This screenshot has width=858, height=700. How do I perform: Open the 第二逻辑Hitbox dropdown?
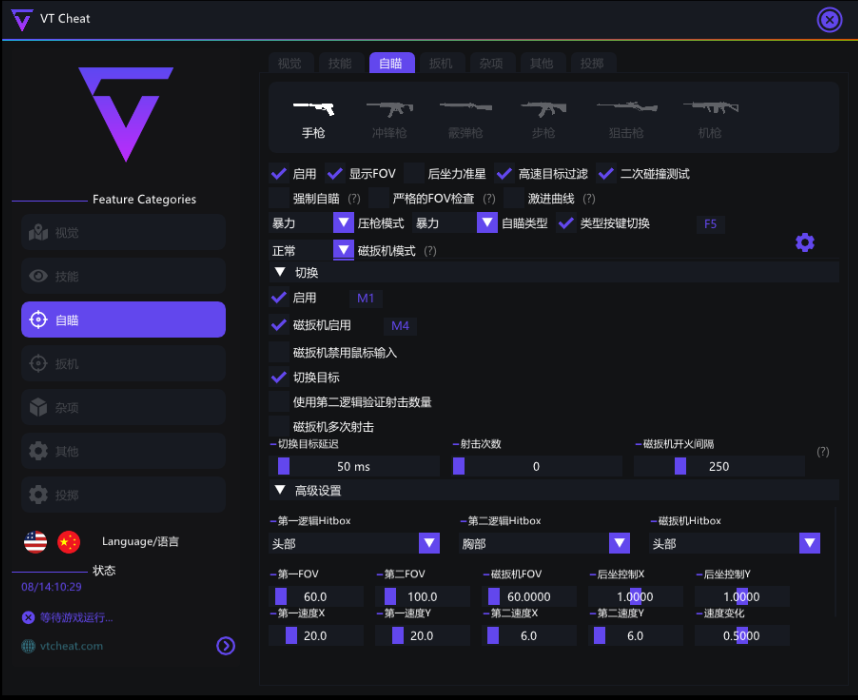click(544, 543)
